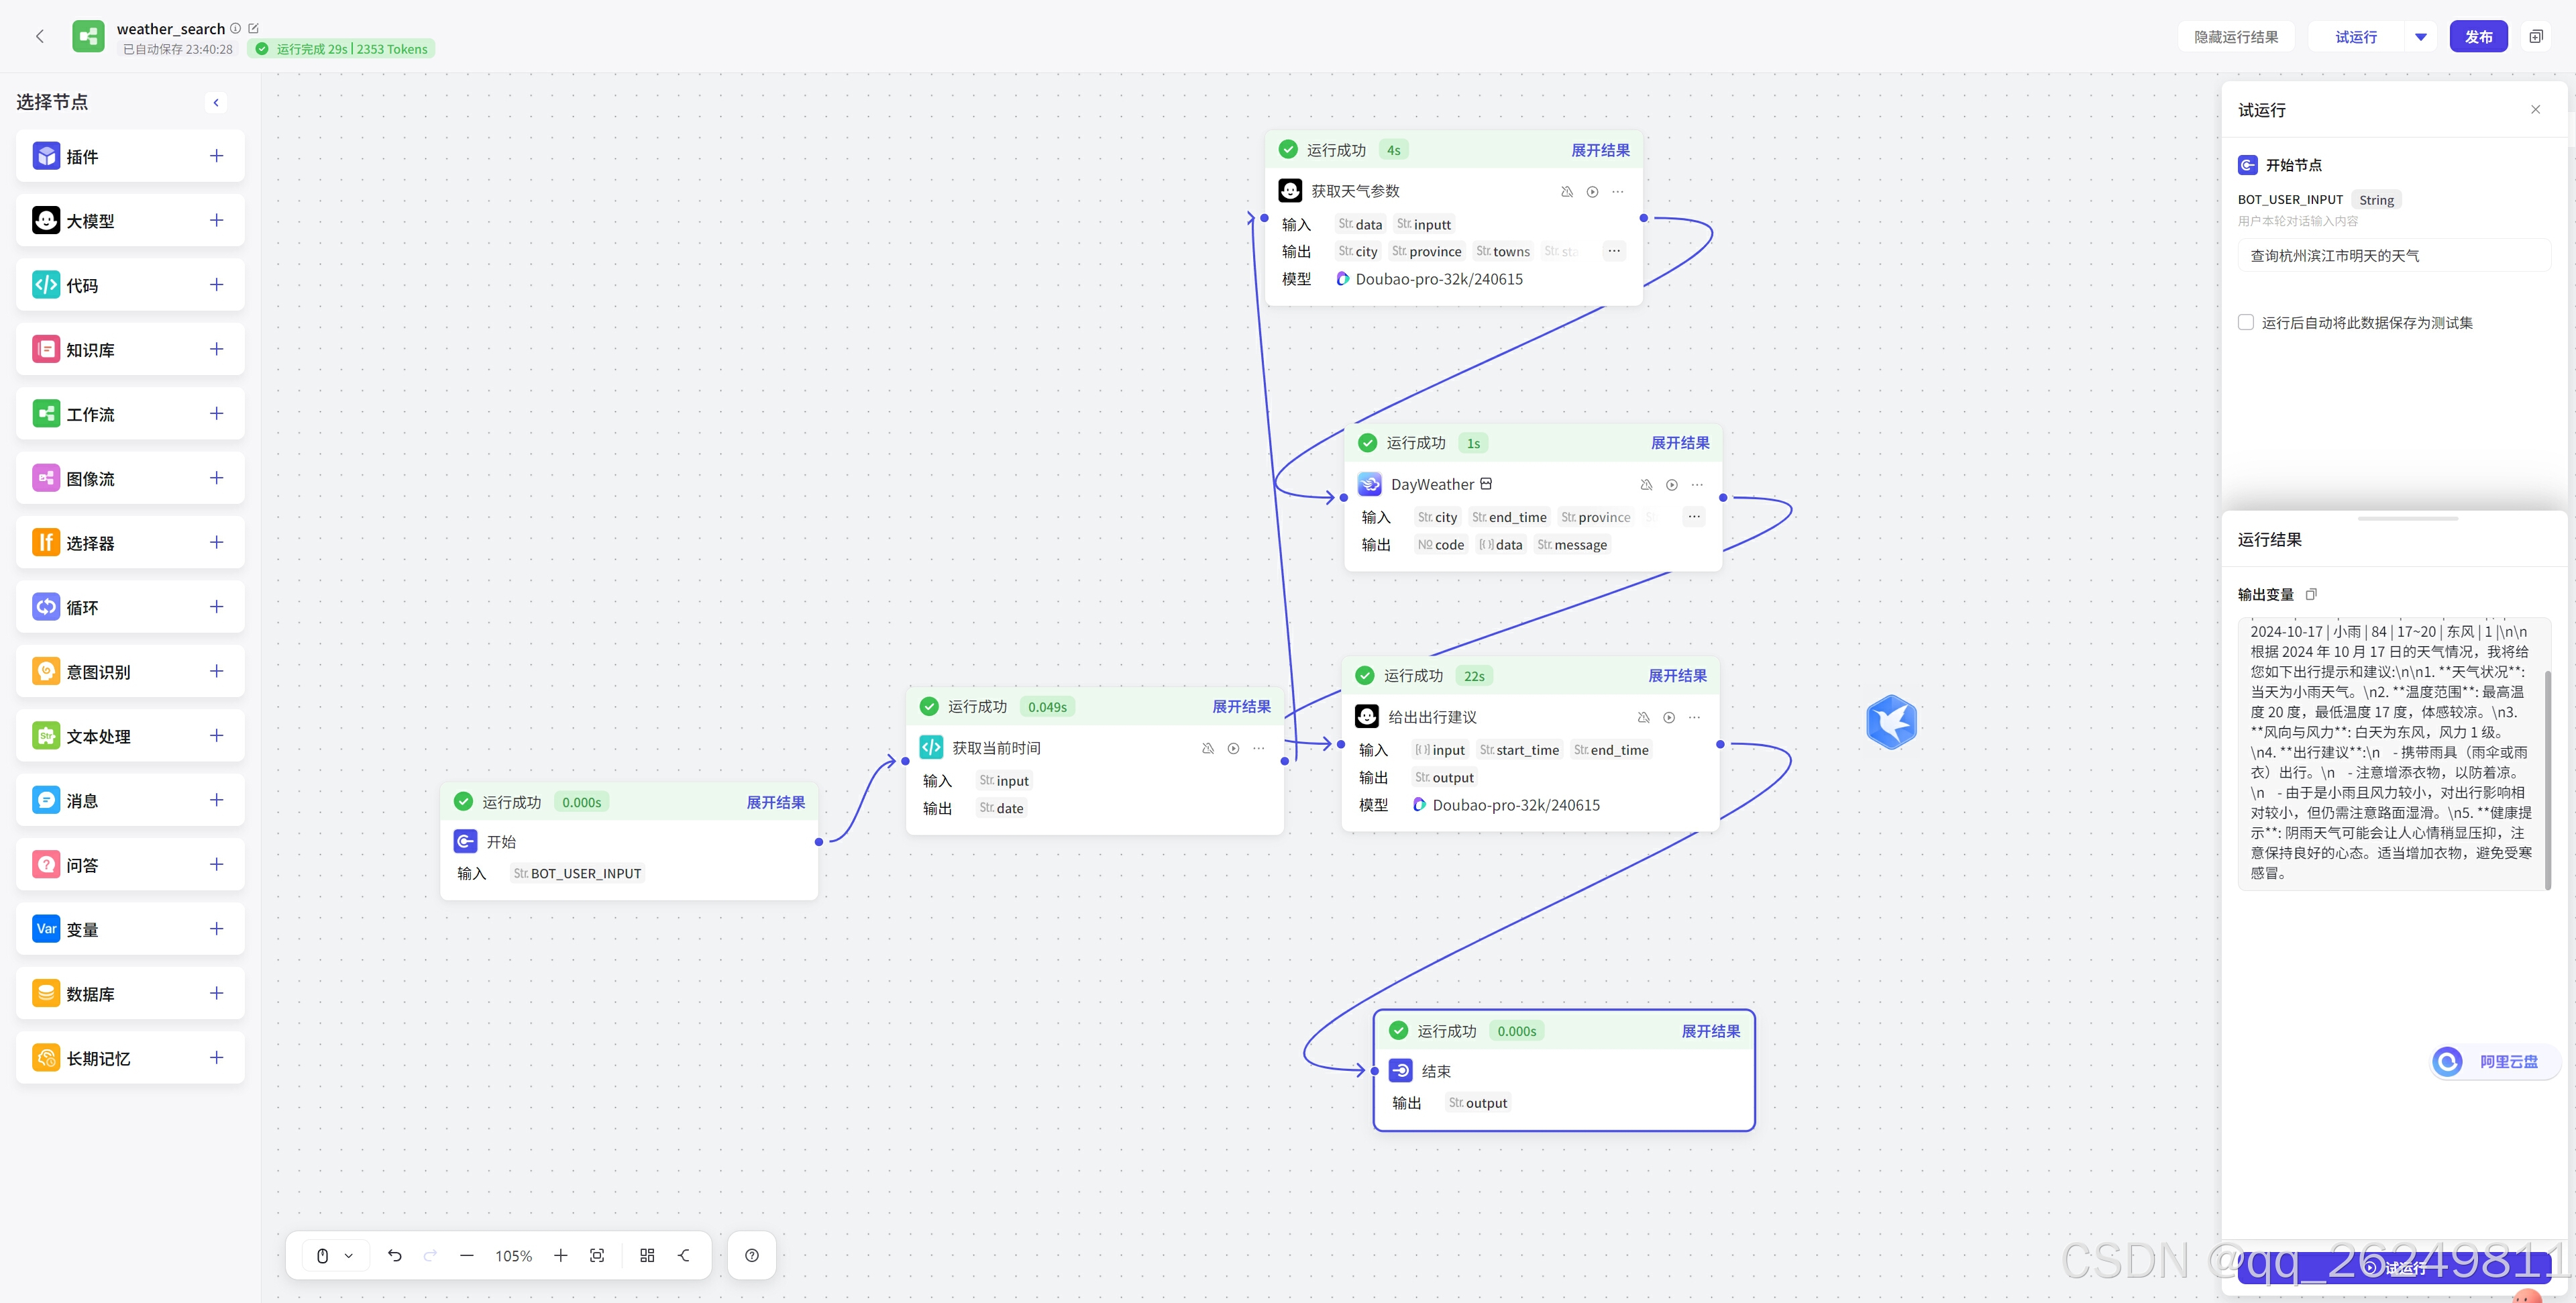2576x1303 pixels.
Task: Open the help question-mark button
Action: point(752,1255)
